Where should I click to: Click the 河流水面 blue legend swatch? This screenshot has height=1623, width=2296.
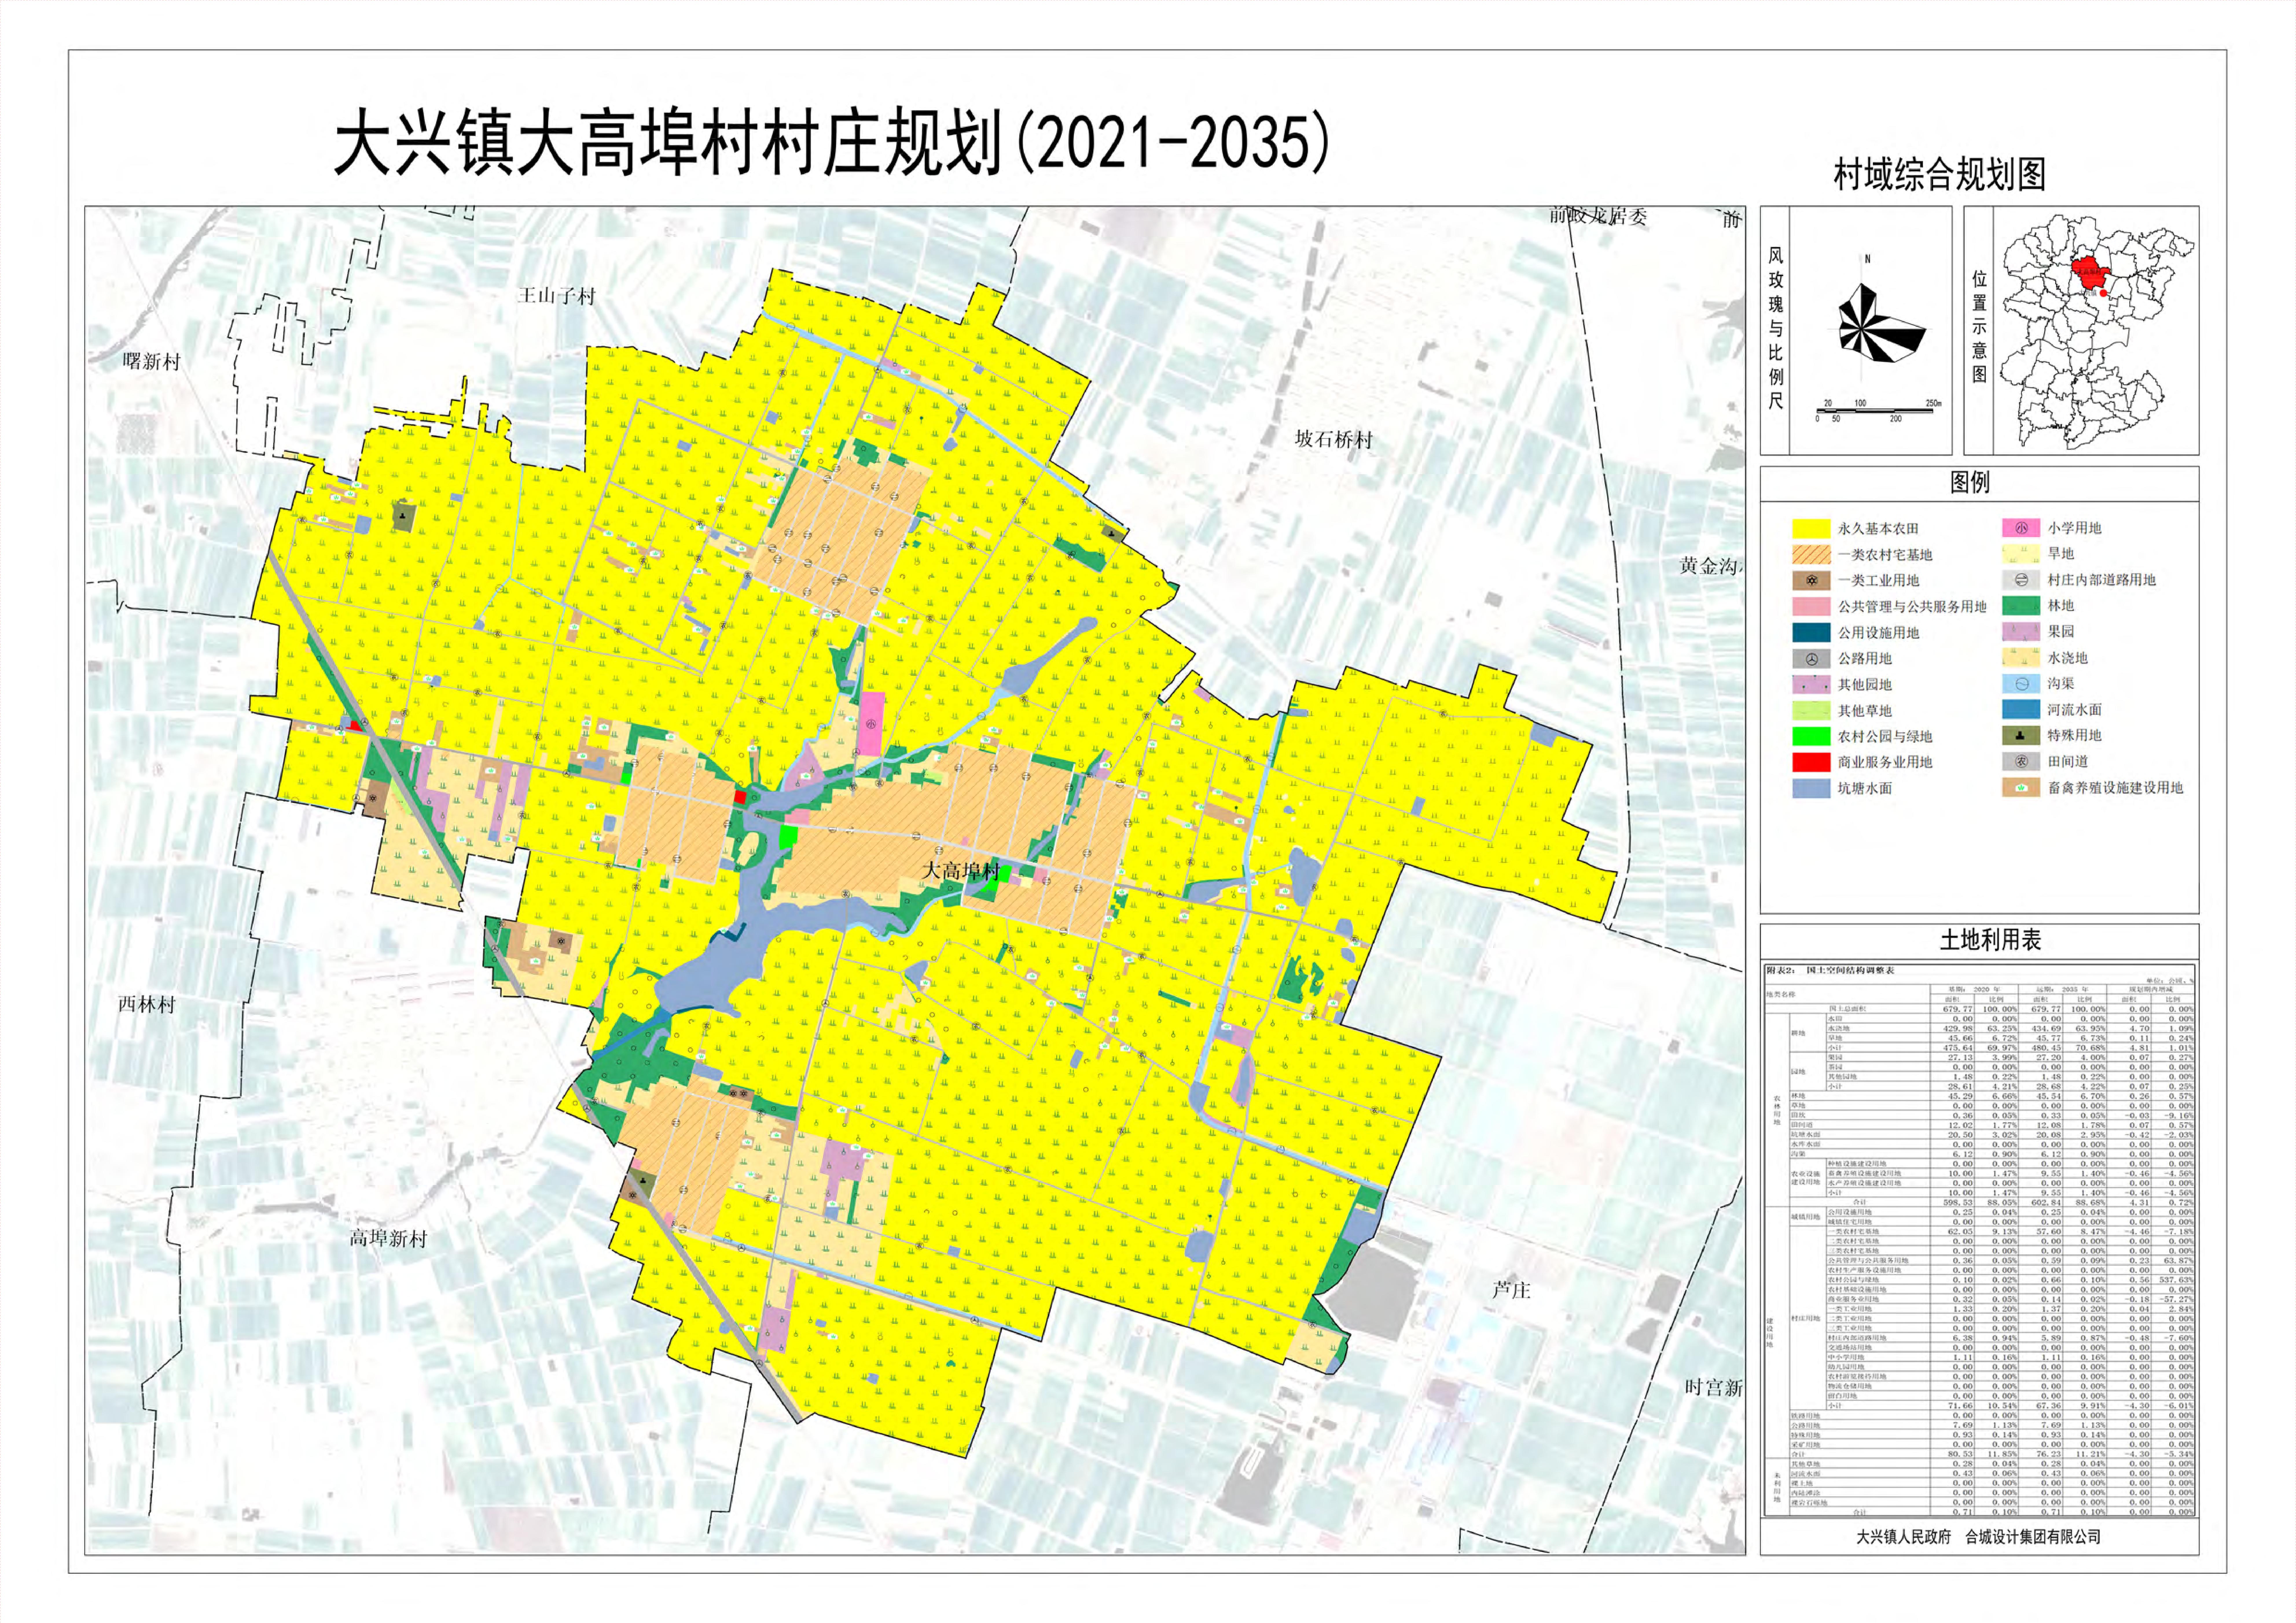pyautogui.click(x=2021, y=709)
